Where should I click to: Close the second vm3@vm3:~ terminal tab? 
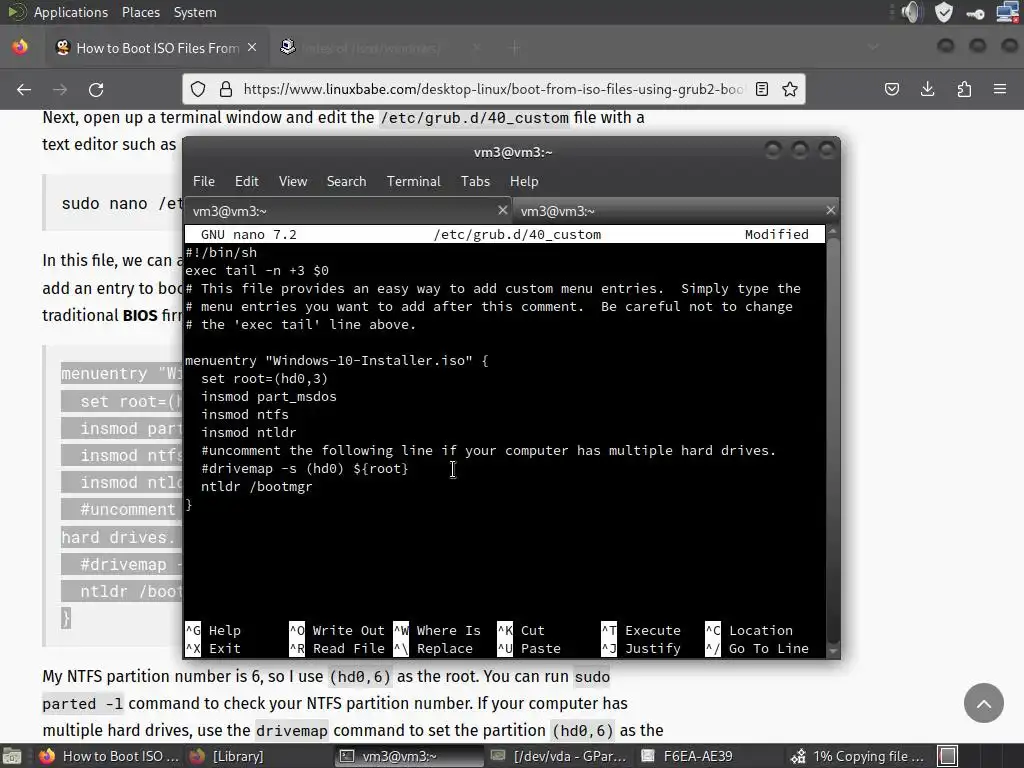830,210
